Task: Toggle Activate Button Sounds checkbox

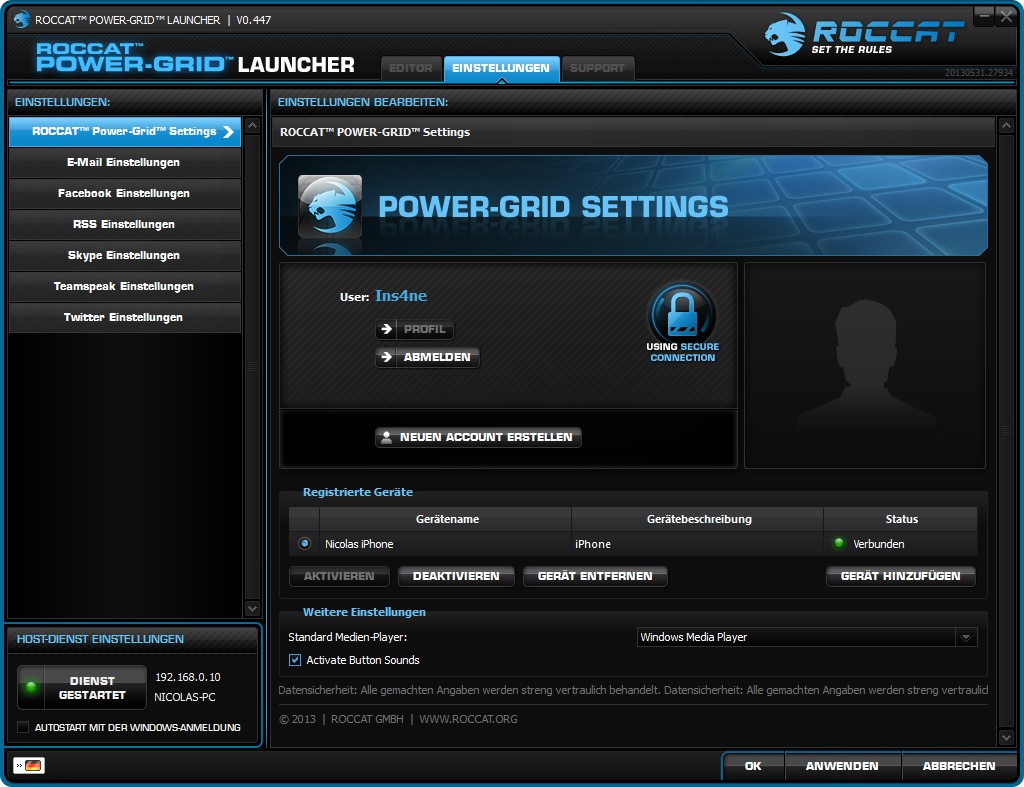Action: click(295, 660)
